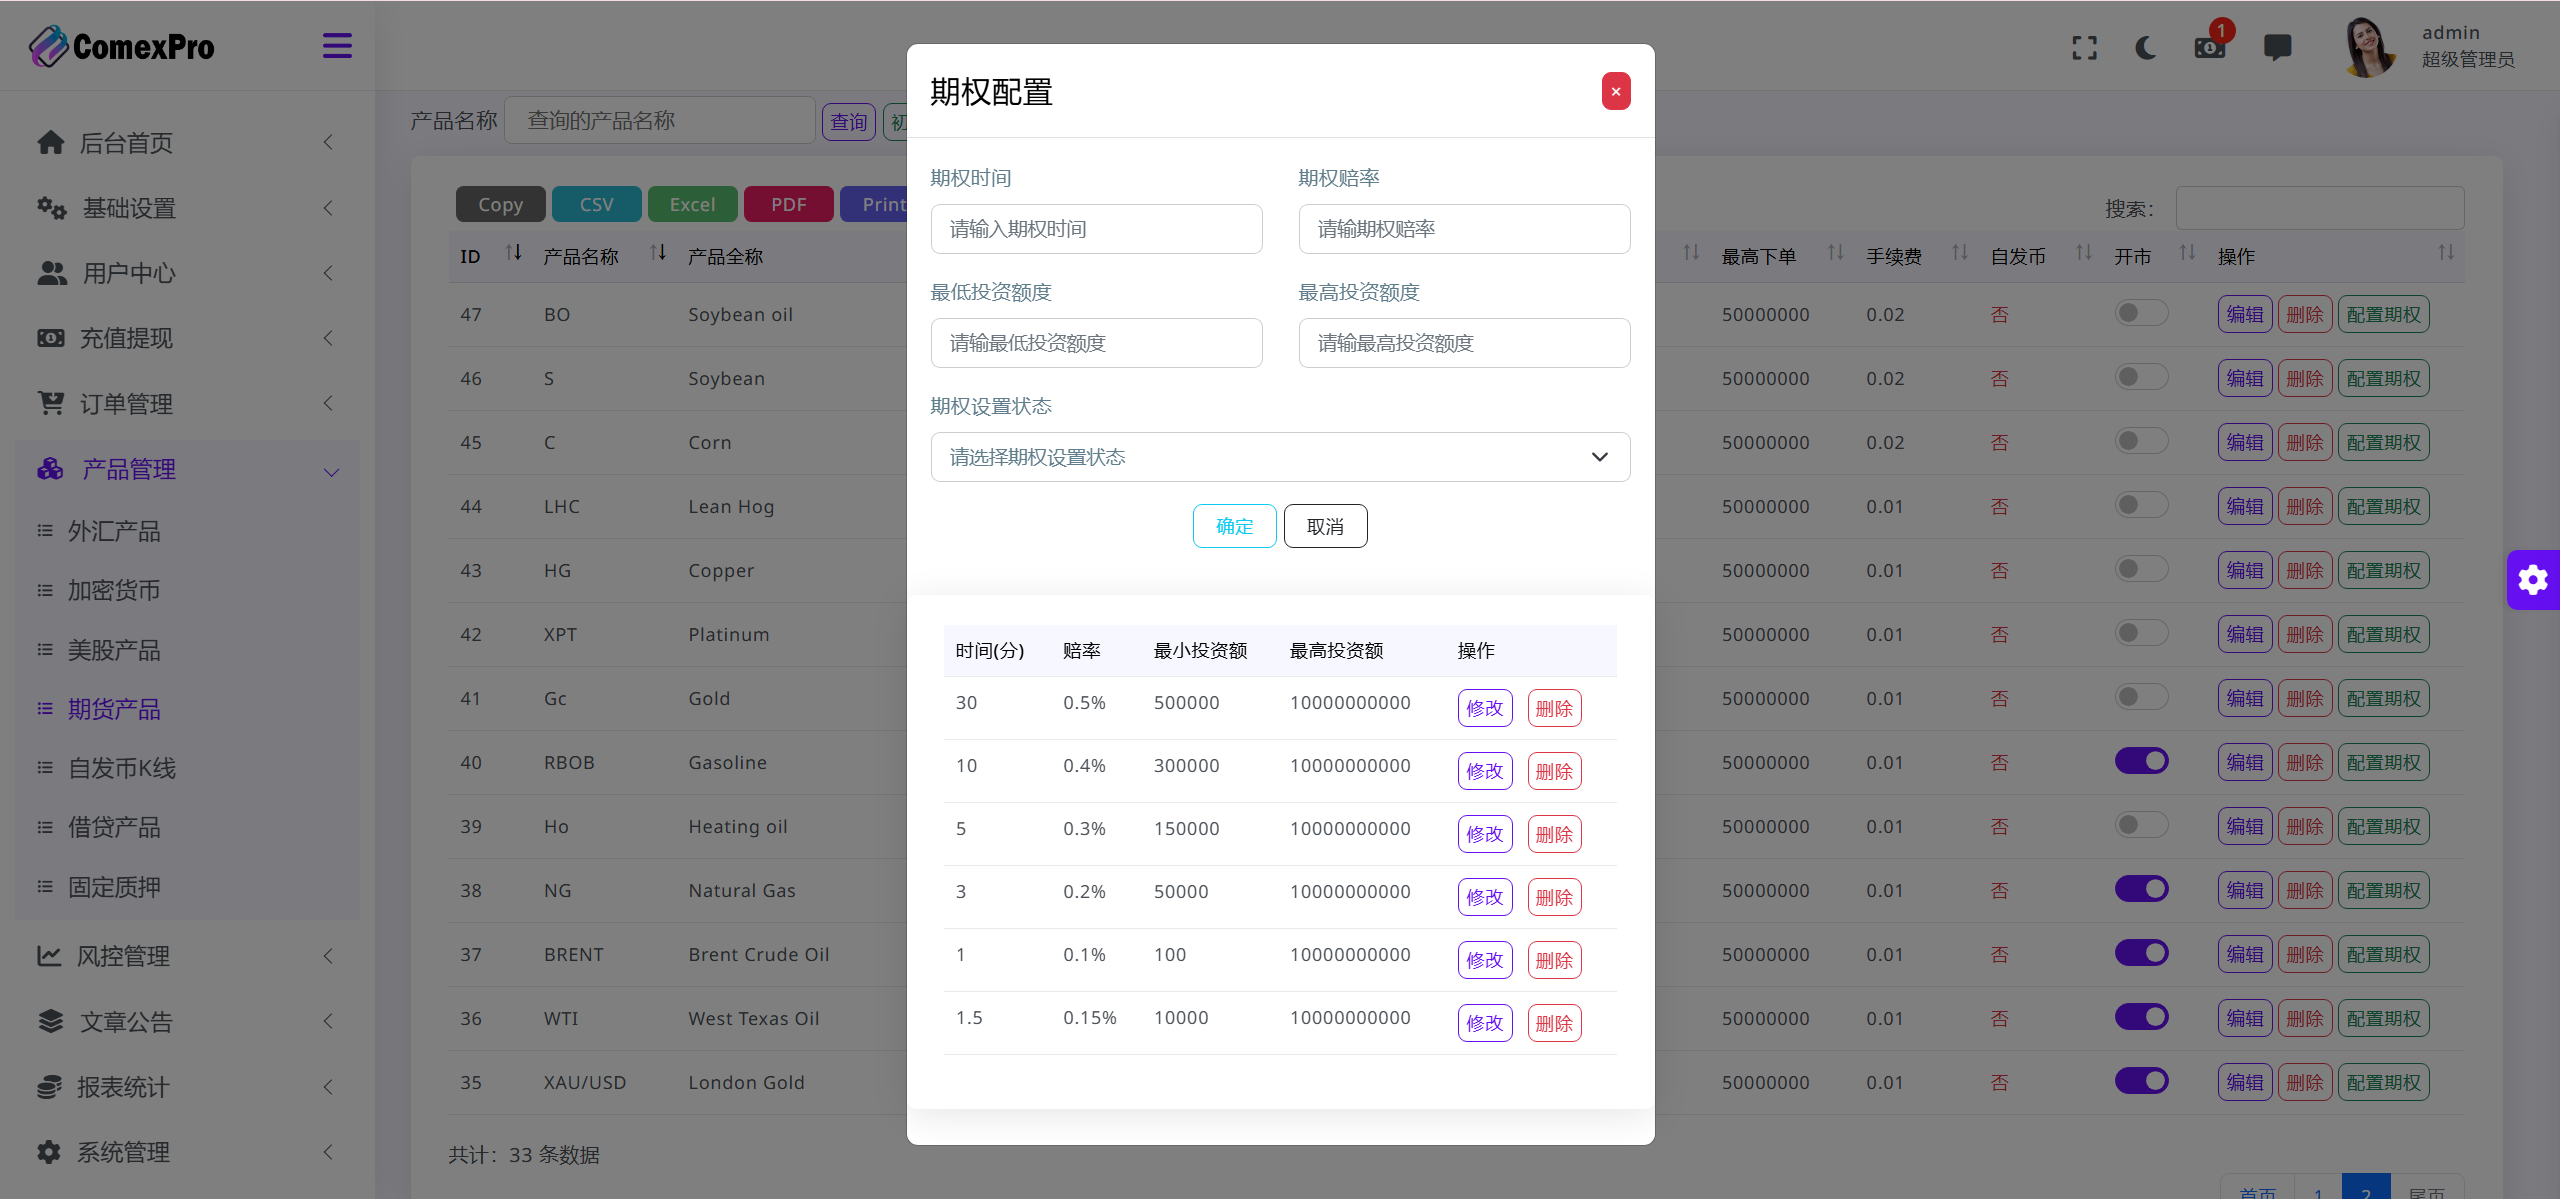
Task: Focus the 最高投资额度 input field
Action: click(1464, 343)
